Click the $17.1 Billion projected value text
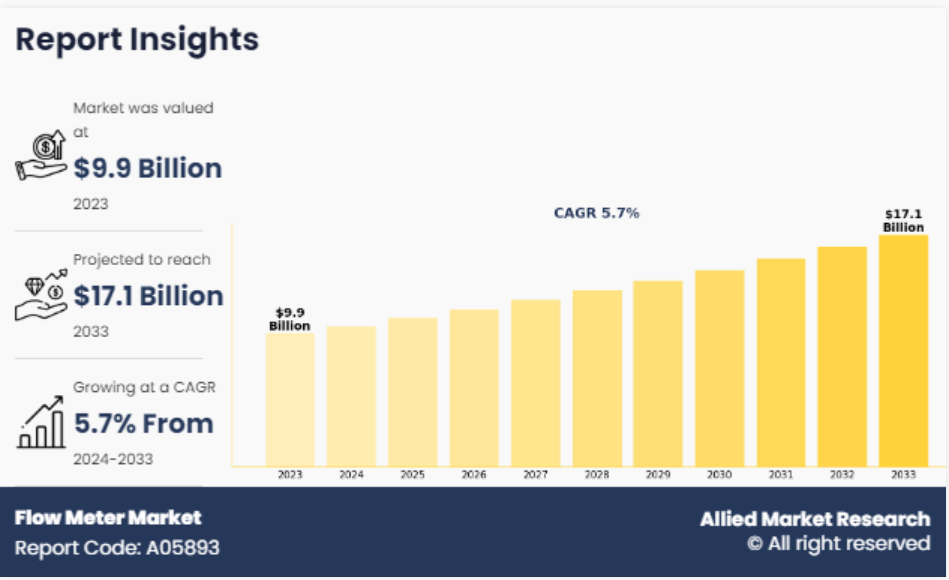949x580 pixels. [148, 296]
